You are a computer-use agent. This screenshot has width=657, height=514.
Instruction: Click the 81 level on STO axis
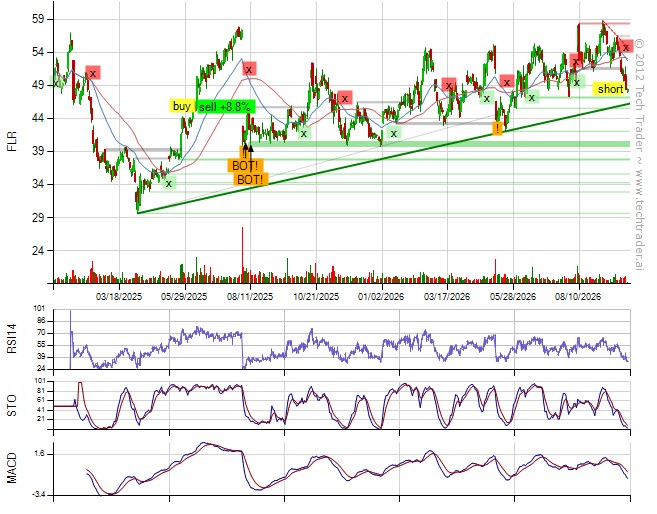coord(41,391)
